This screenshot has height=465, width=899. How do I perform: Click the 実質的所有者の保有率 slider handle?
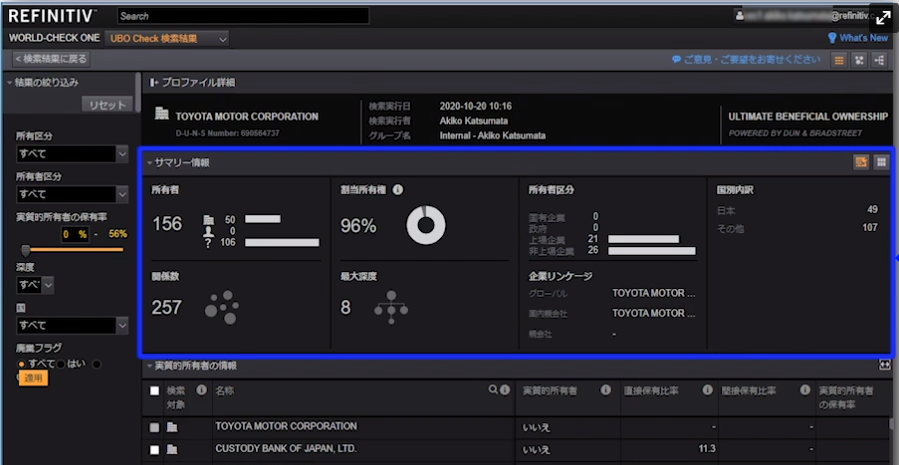25,250
